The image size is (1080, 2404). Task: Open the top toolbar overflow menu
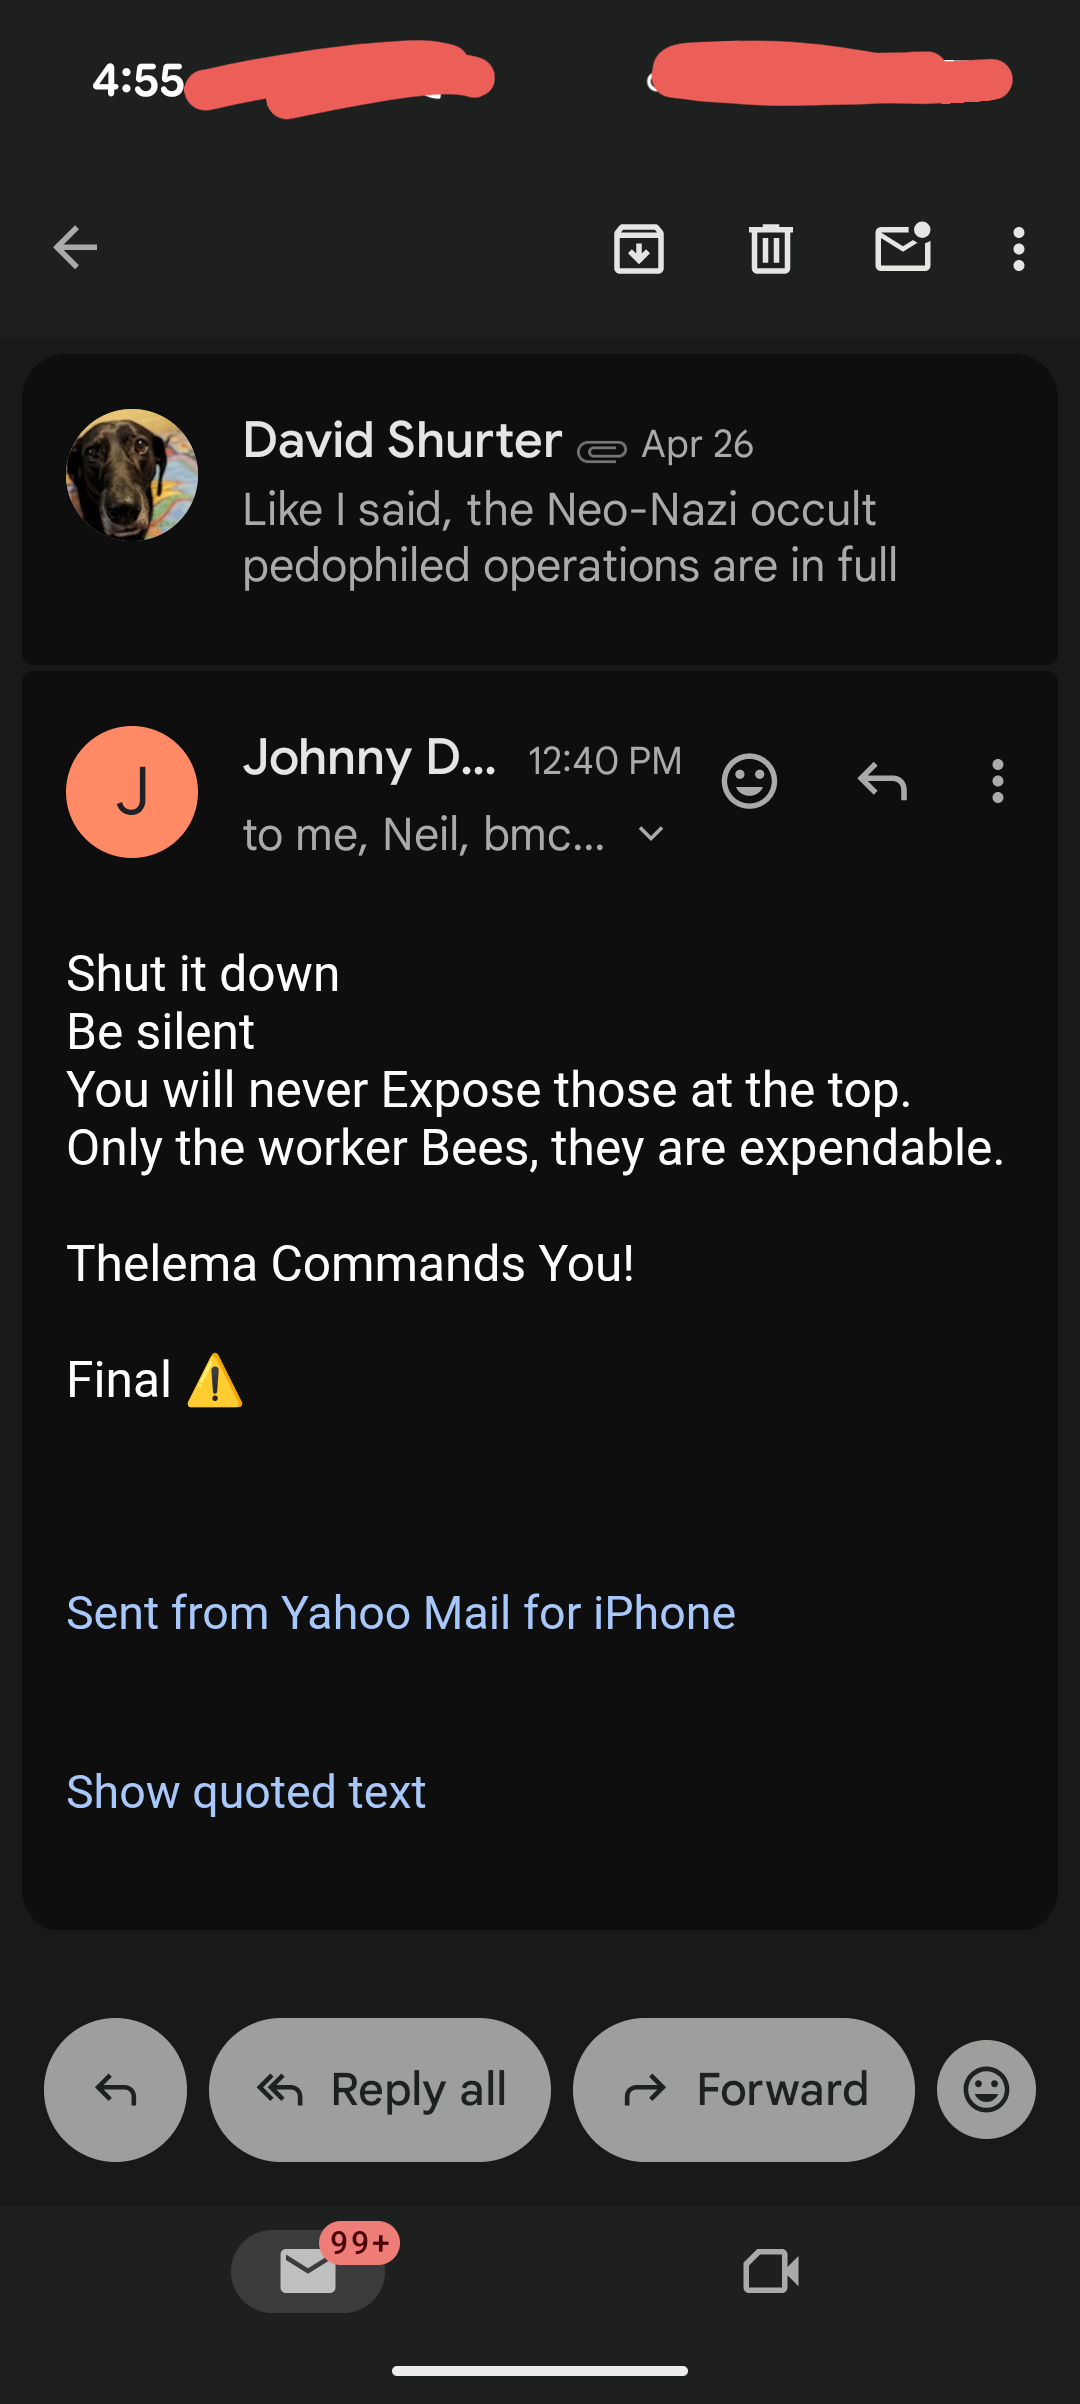click(x=1018, y=248)
